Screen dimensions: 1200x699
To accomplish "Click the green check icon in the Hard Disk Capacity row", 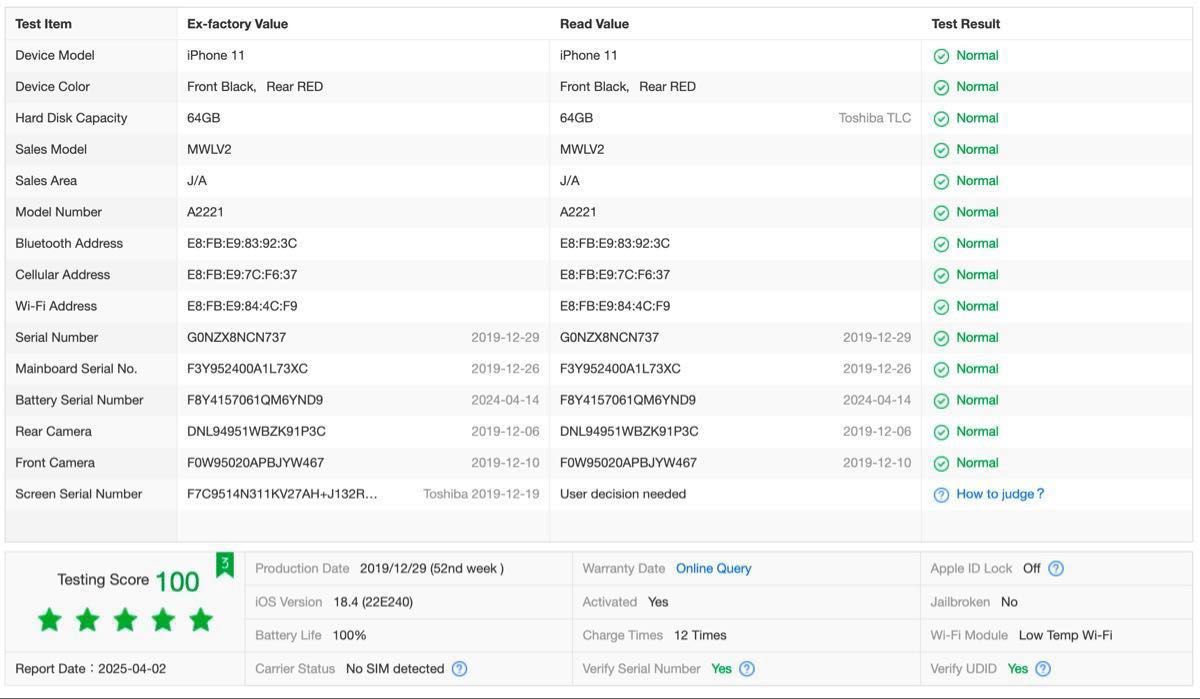I will [x=941, y=118].
